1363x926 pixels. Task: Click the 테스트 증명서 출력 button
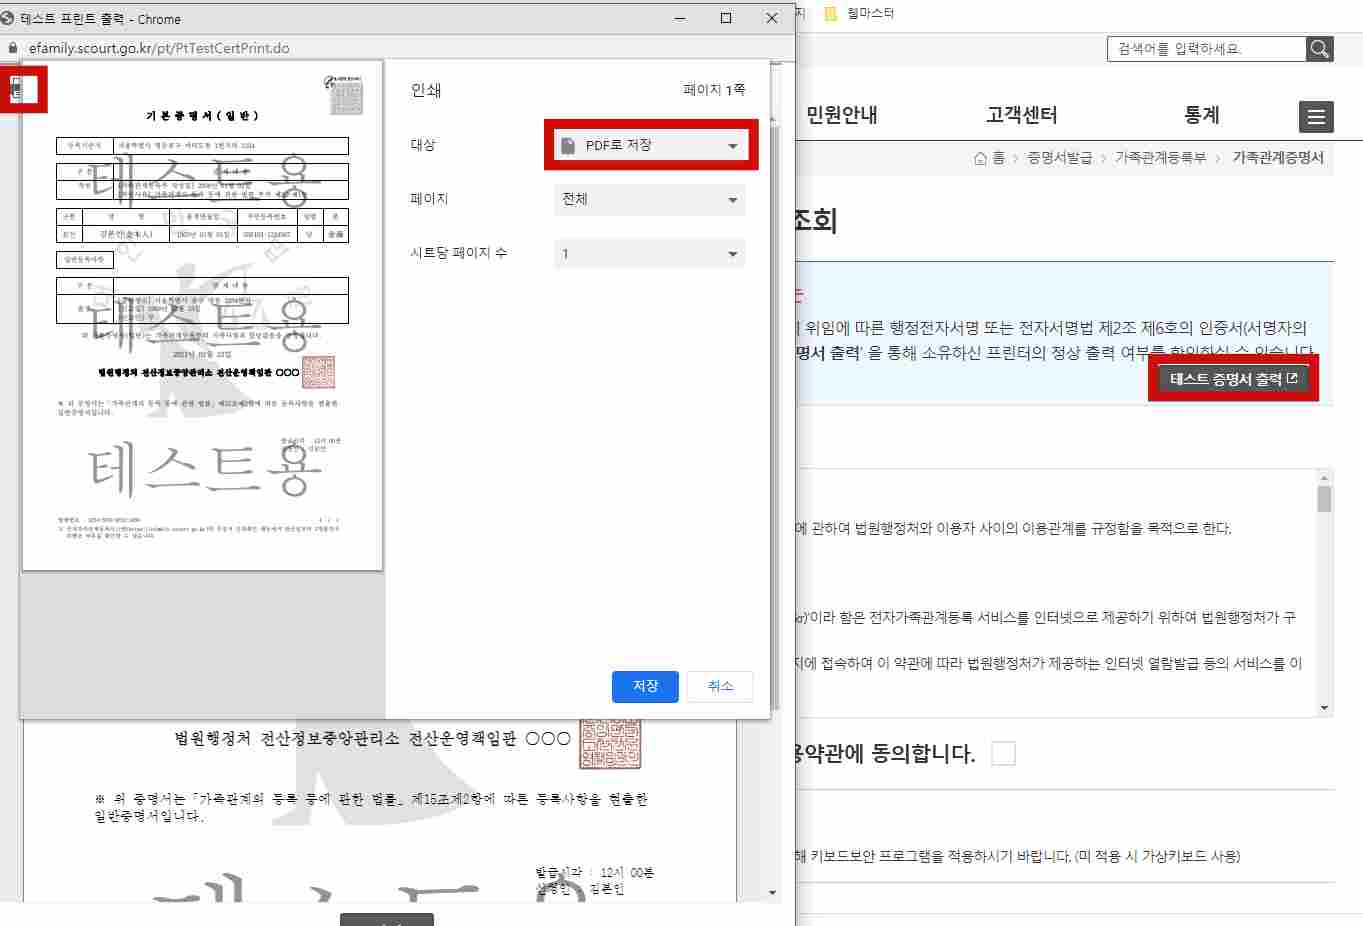1232,377
